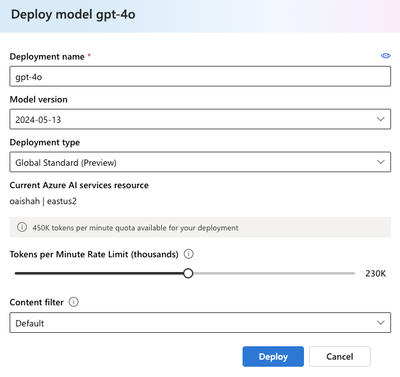Click the rate limit slider handle

[x=188, y=273]
